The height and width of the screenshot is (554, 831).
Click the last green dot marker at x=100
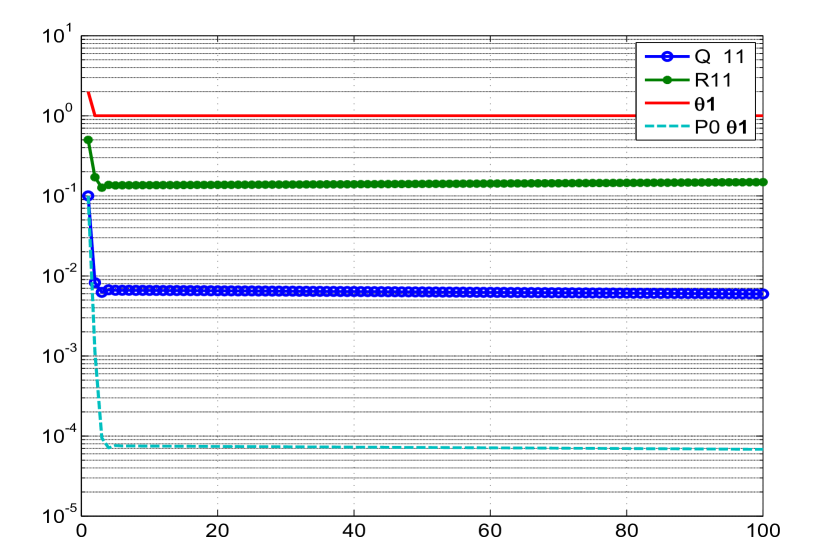(x=762, y=182)
